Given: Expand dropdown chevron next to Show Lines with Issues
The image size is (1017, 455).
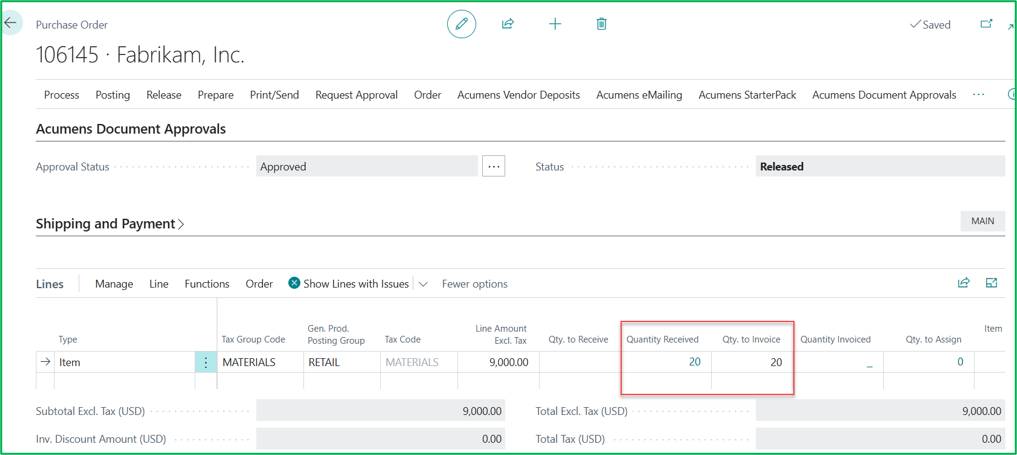Looking at the screenshot, I should tap(423, 284).
